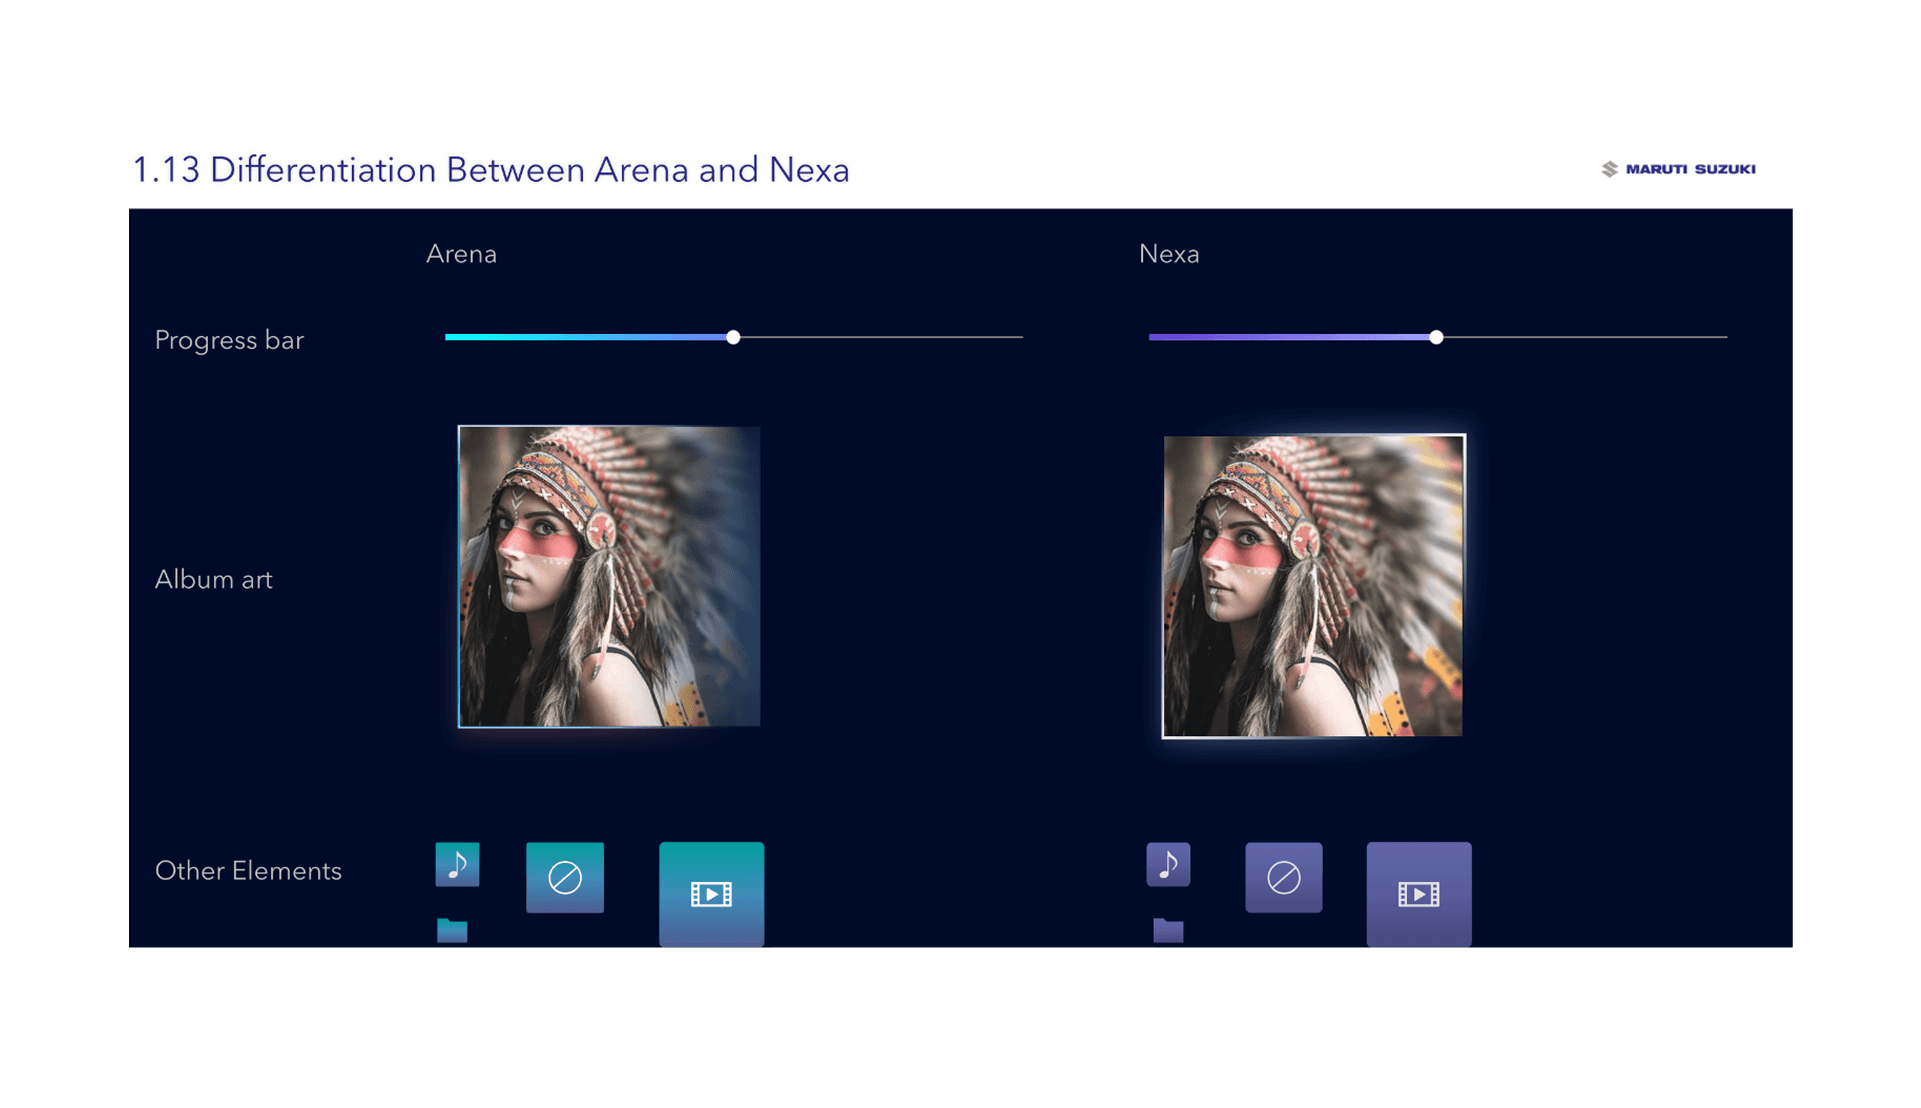
Task: Click the teal music note icon
Action: click(x=457, y=864)
